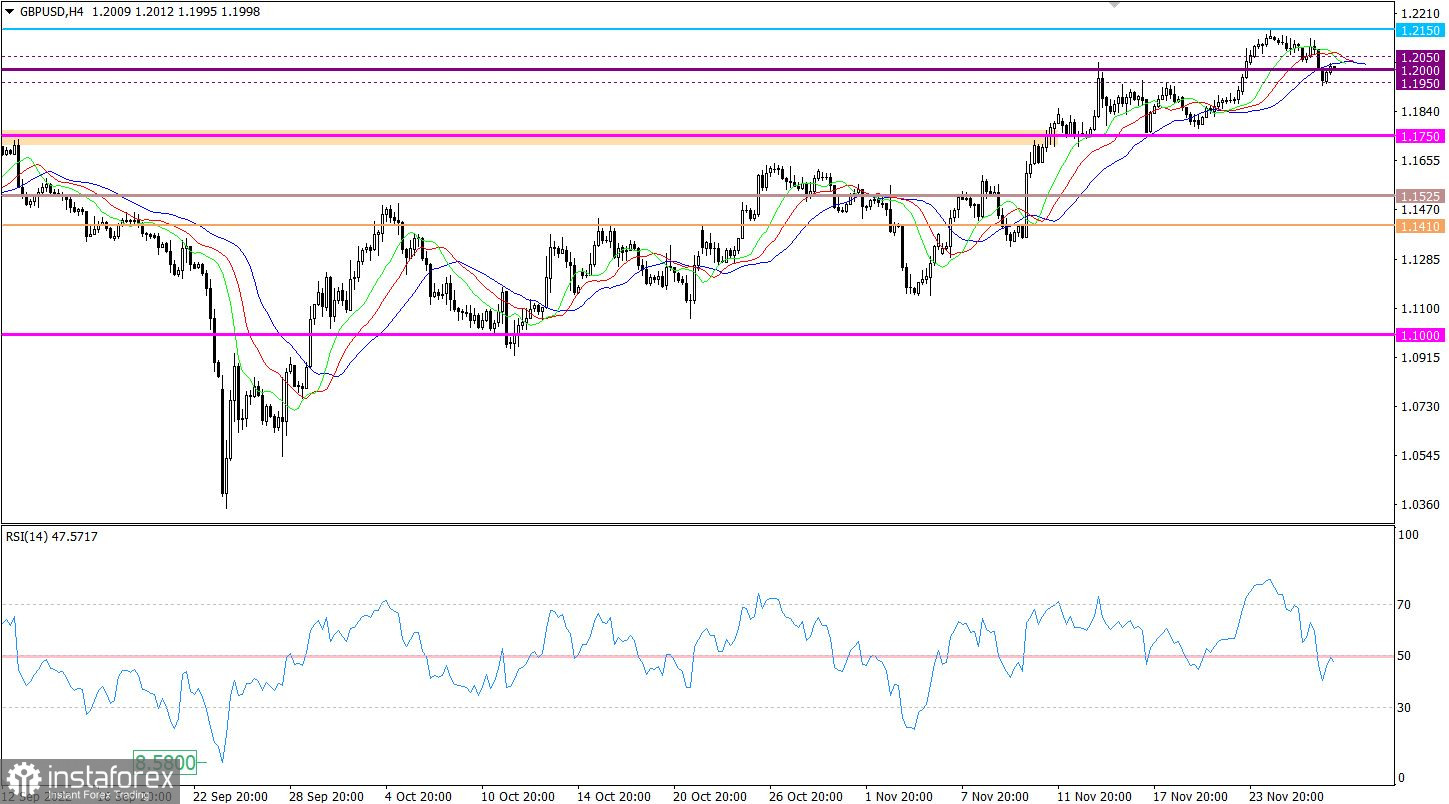Screen dimensions: 1449x804
Task: Click the magenta 1.1000 price level tag
Action: point(1421,336)
